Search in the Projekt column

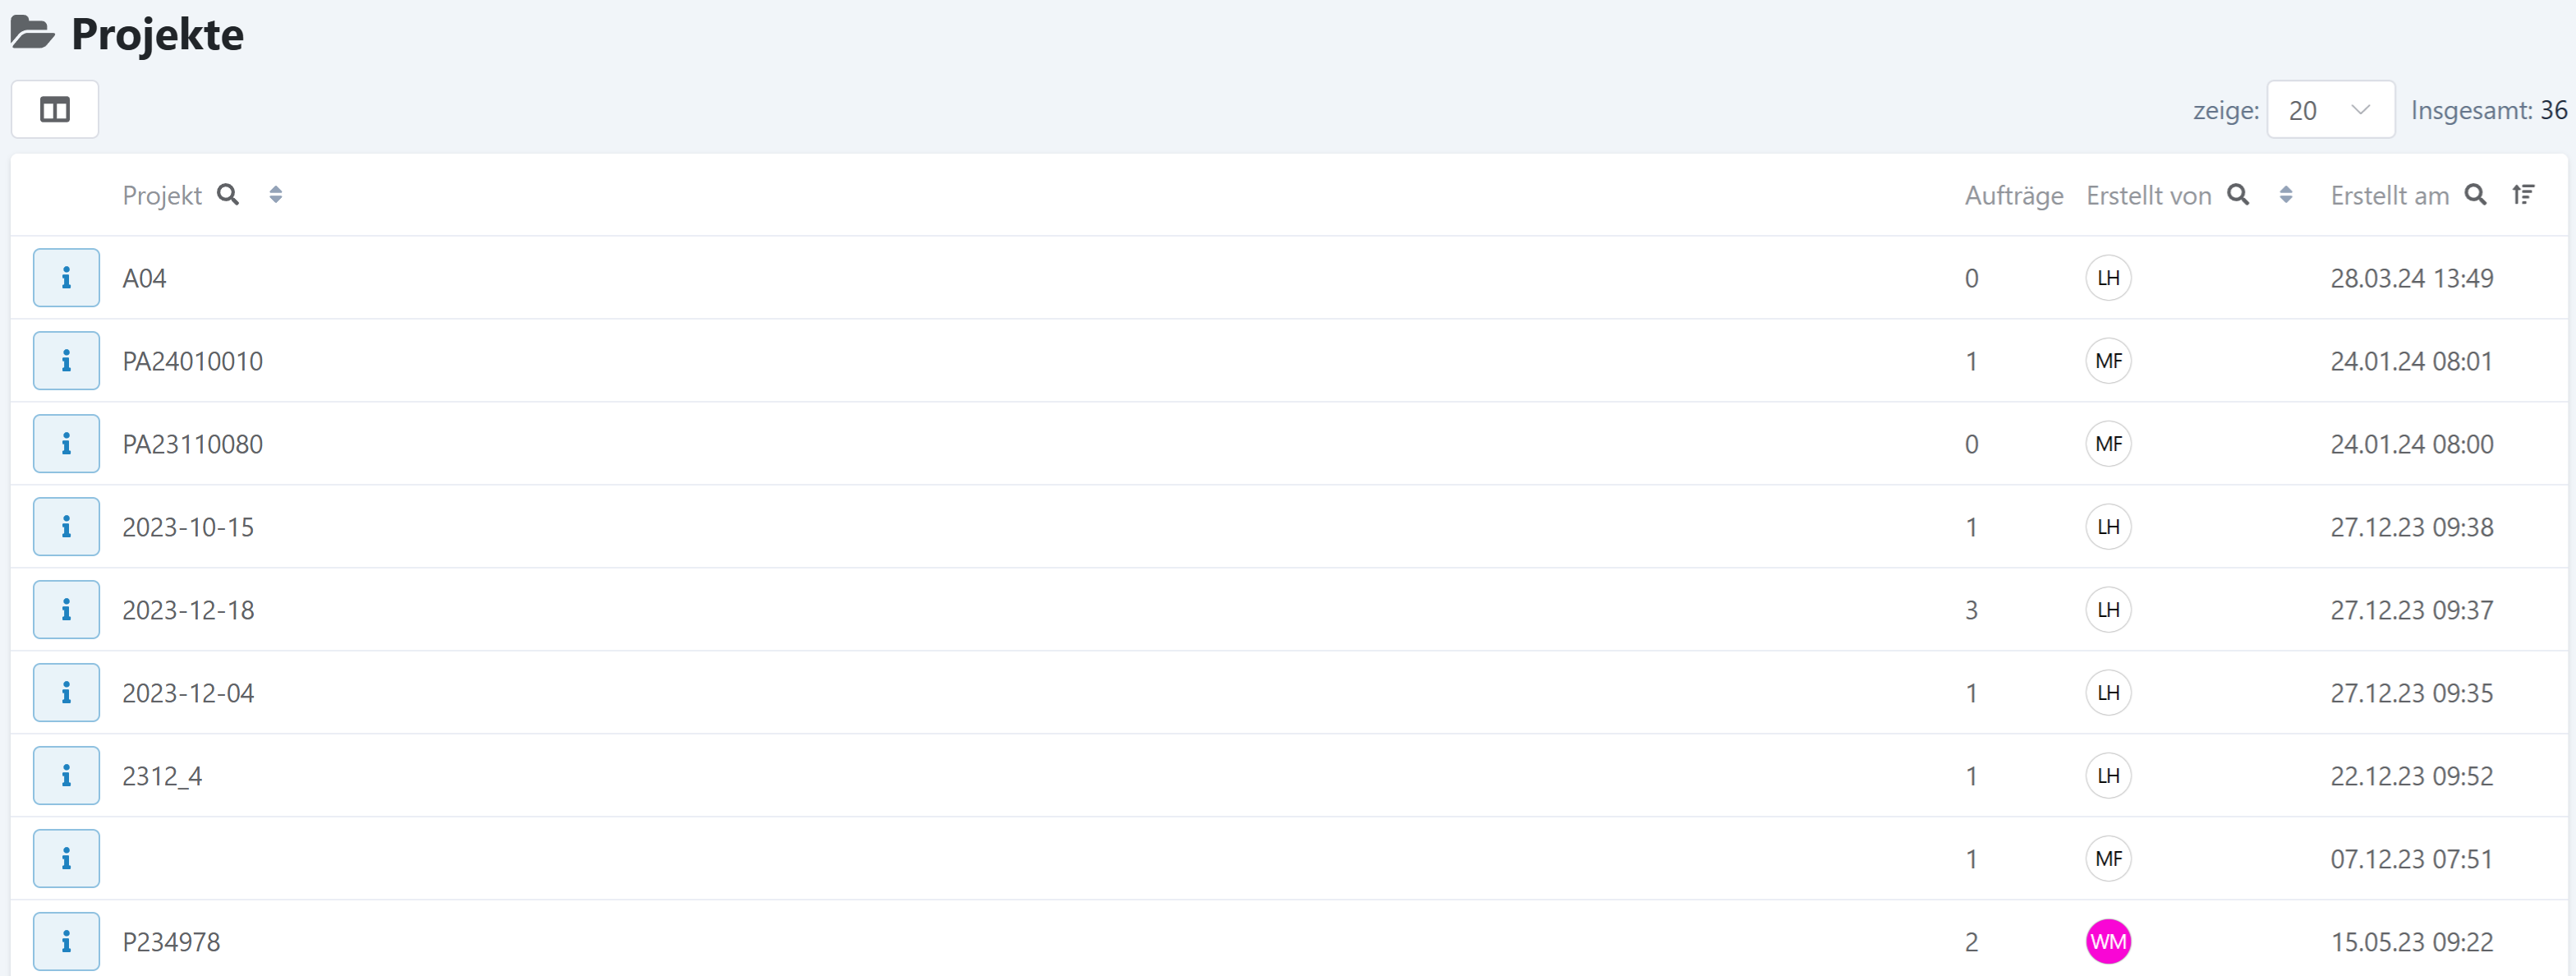(x=228, y=195)
